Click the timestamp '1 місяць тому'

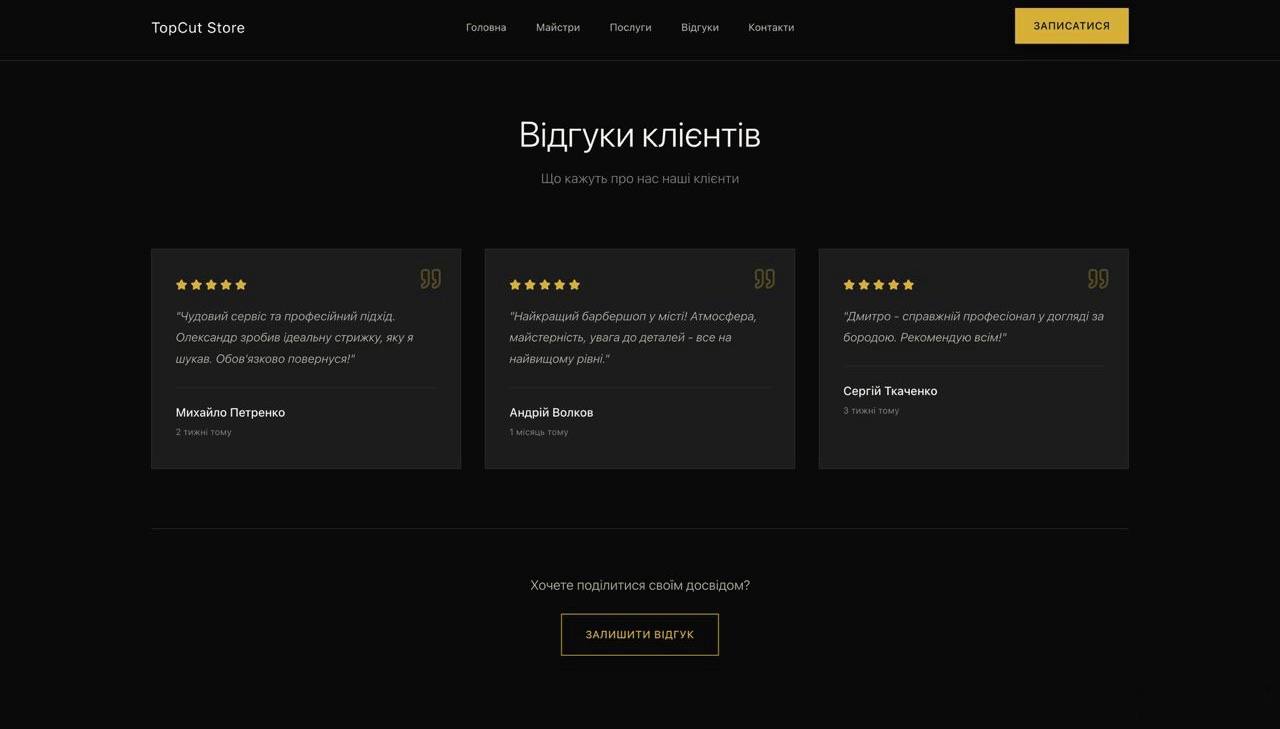(538, 432)
